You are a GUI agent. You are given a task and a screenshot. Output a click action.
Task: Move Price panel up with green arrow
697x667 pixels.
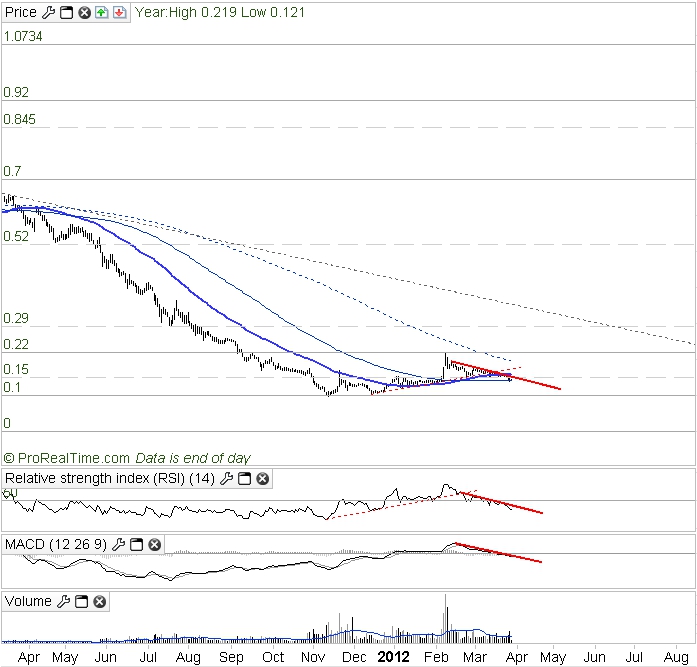[102, 12]
